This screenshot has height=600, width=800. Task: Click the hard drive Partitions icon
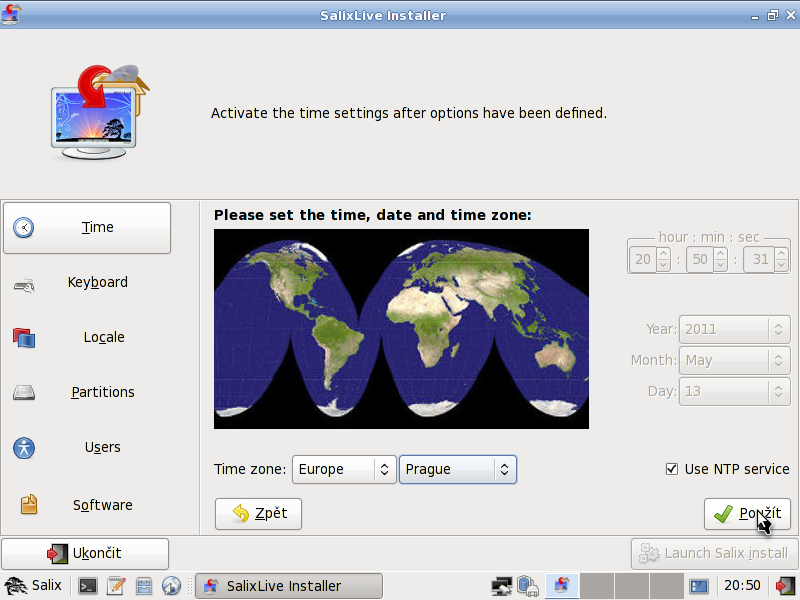click(24, 392)
